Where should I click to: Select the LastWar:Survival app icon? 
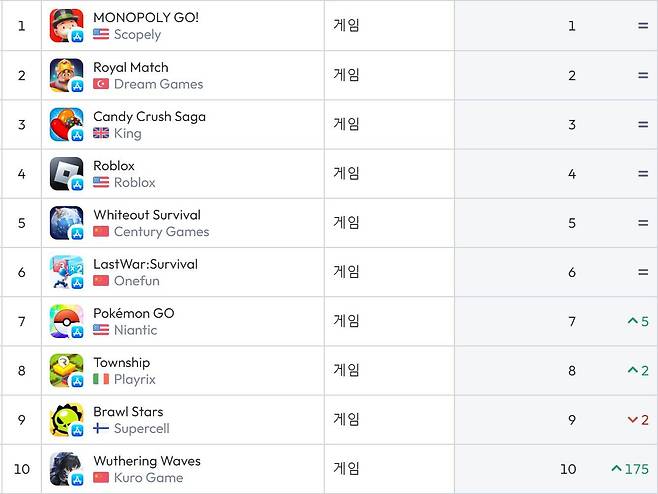tap(66, 272)
